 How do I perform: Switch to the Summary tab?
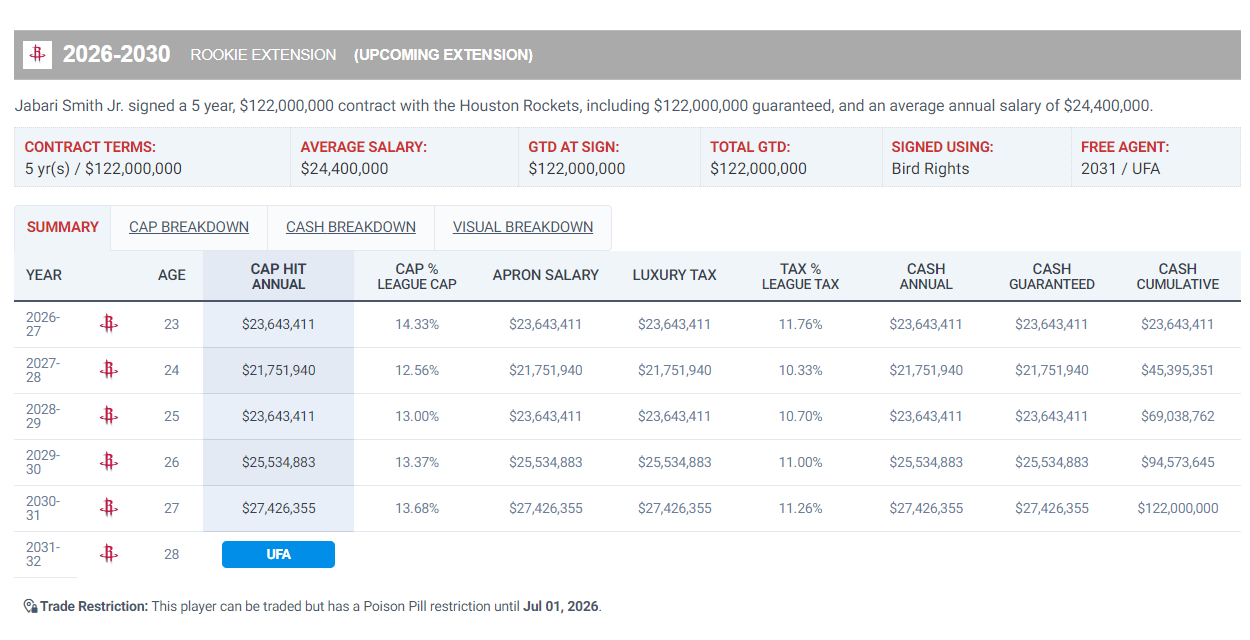point(63,227)
